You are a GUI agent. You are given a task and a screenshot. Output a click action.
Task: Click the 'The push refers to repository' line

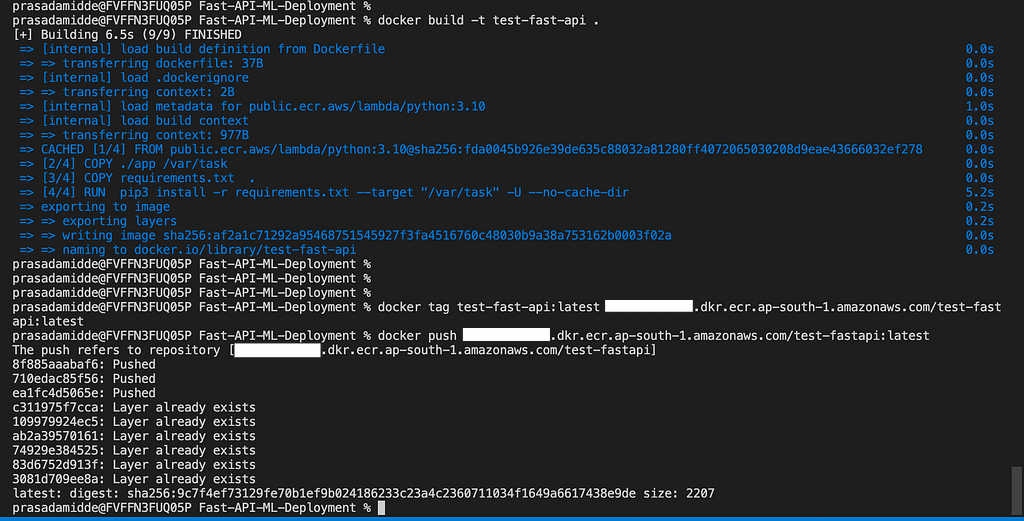[x=334, y=350]
